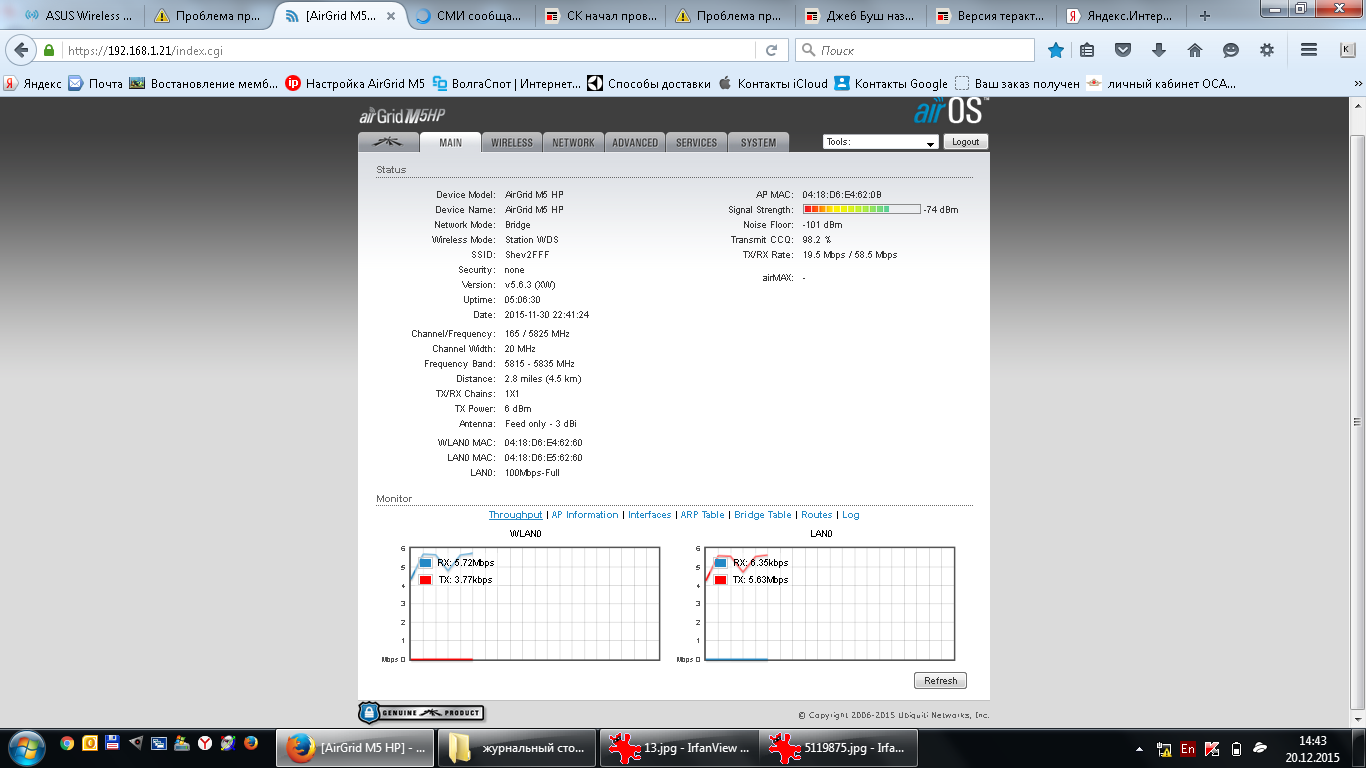Image resolution: width=1366 pixels, height=768 pixels.
Task: Launch the floppy disk icon in quick launch
Action: point(112,743)
